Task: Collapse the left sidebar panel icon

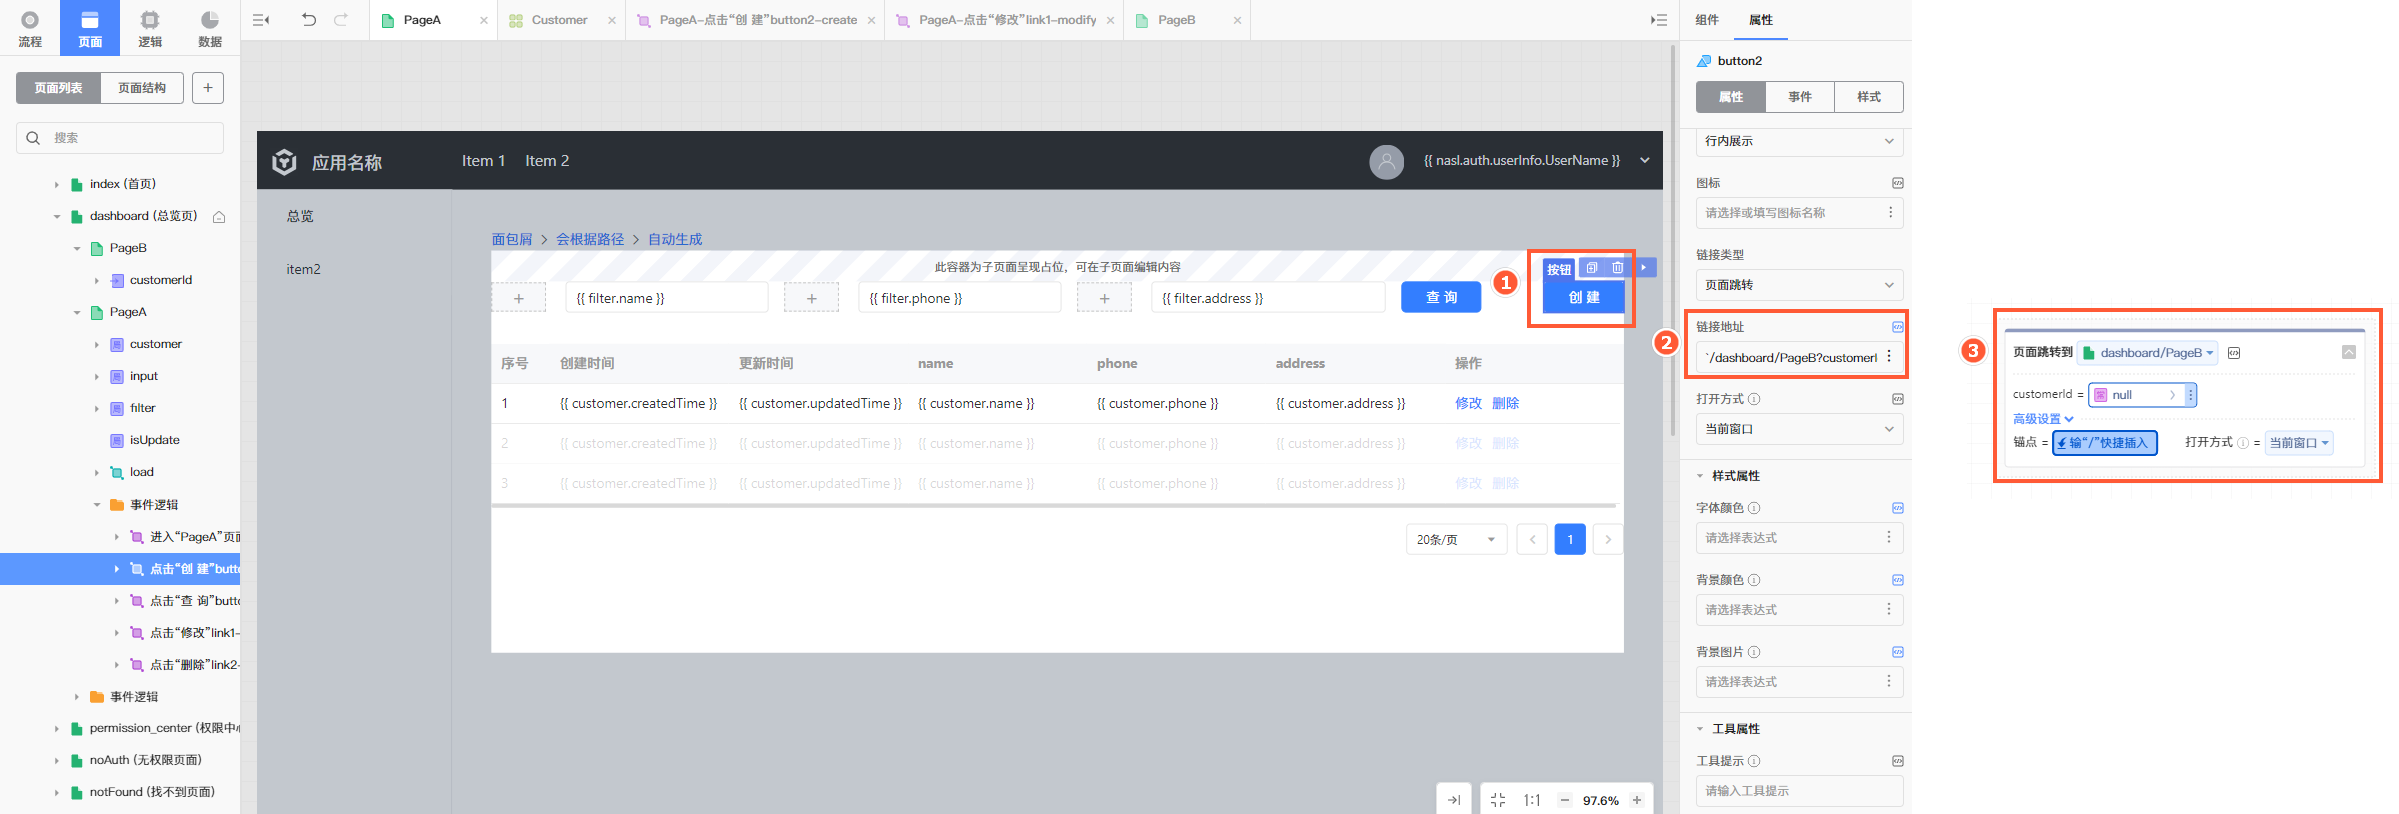Action: coord(261,20)
